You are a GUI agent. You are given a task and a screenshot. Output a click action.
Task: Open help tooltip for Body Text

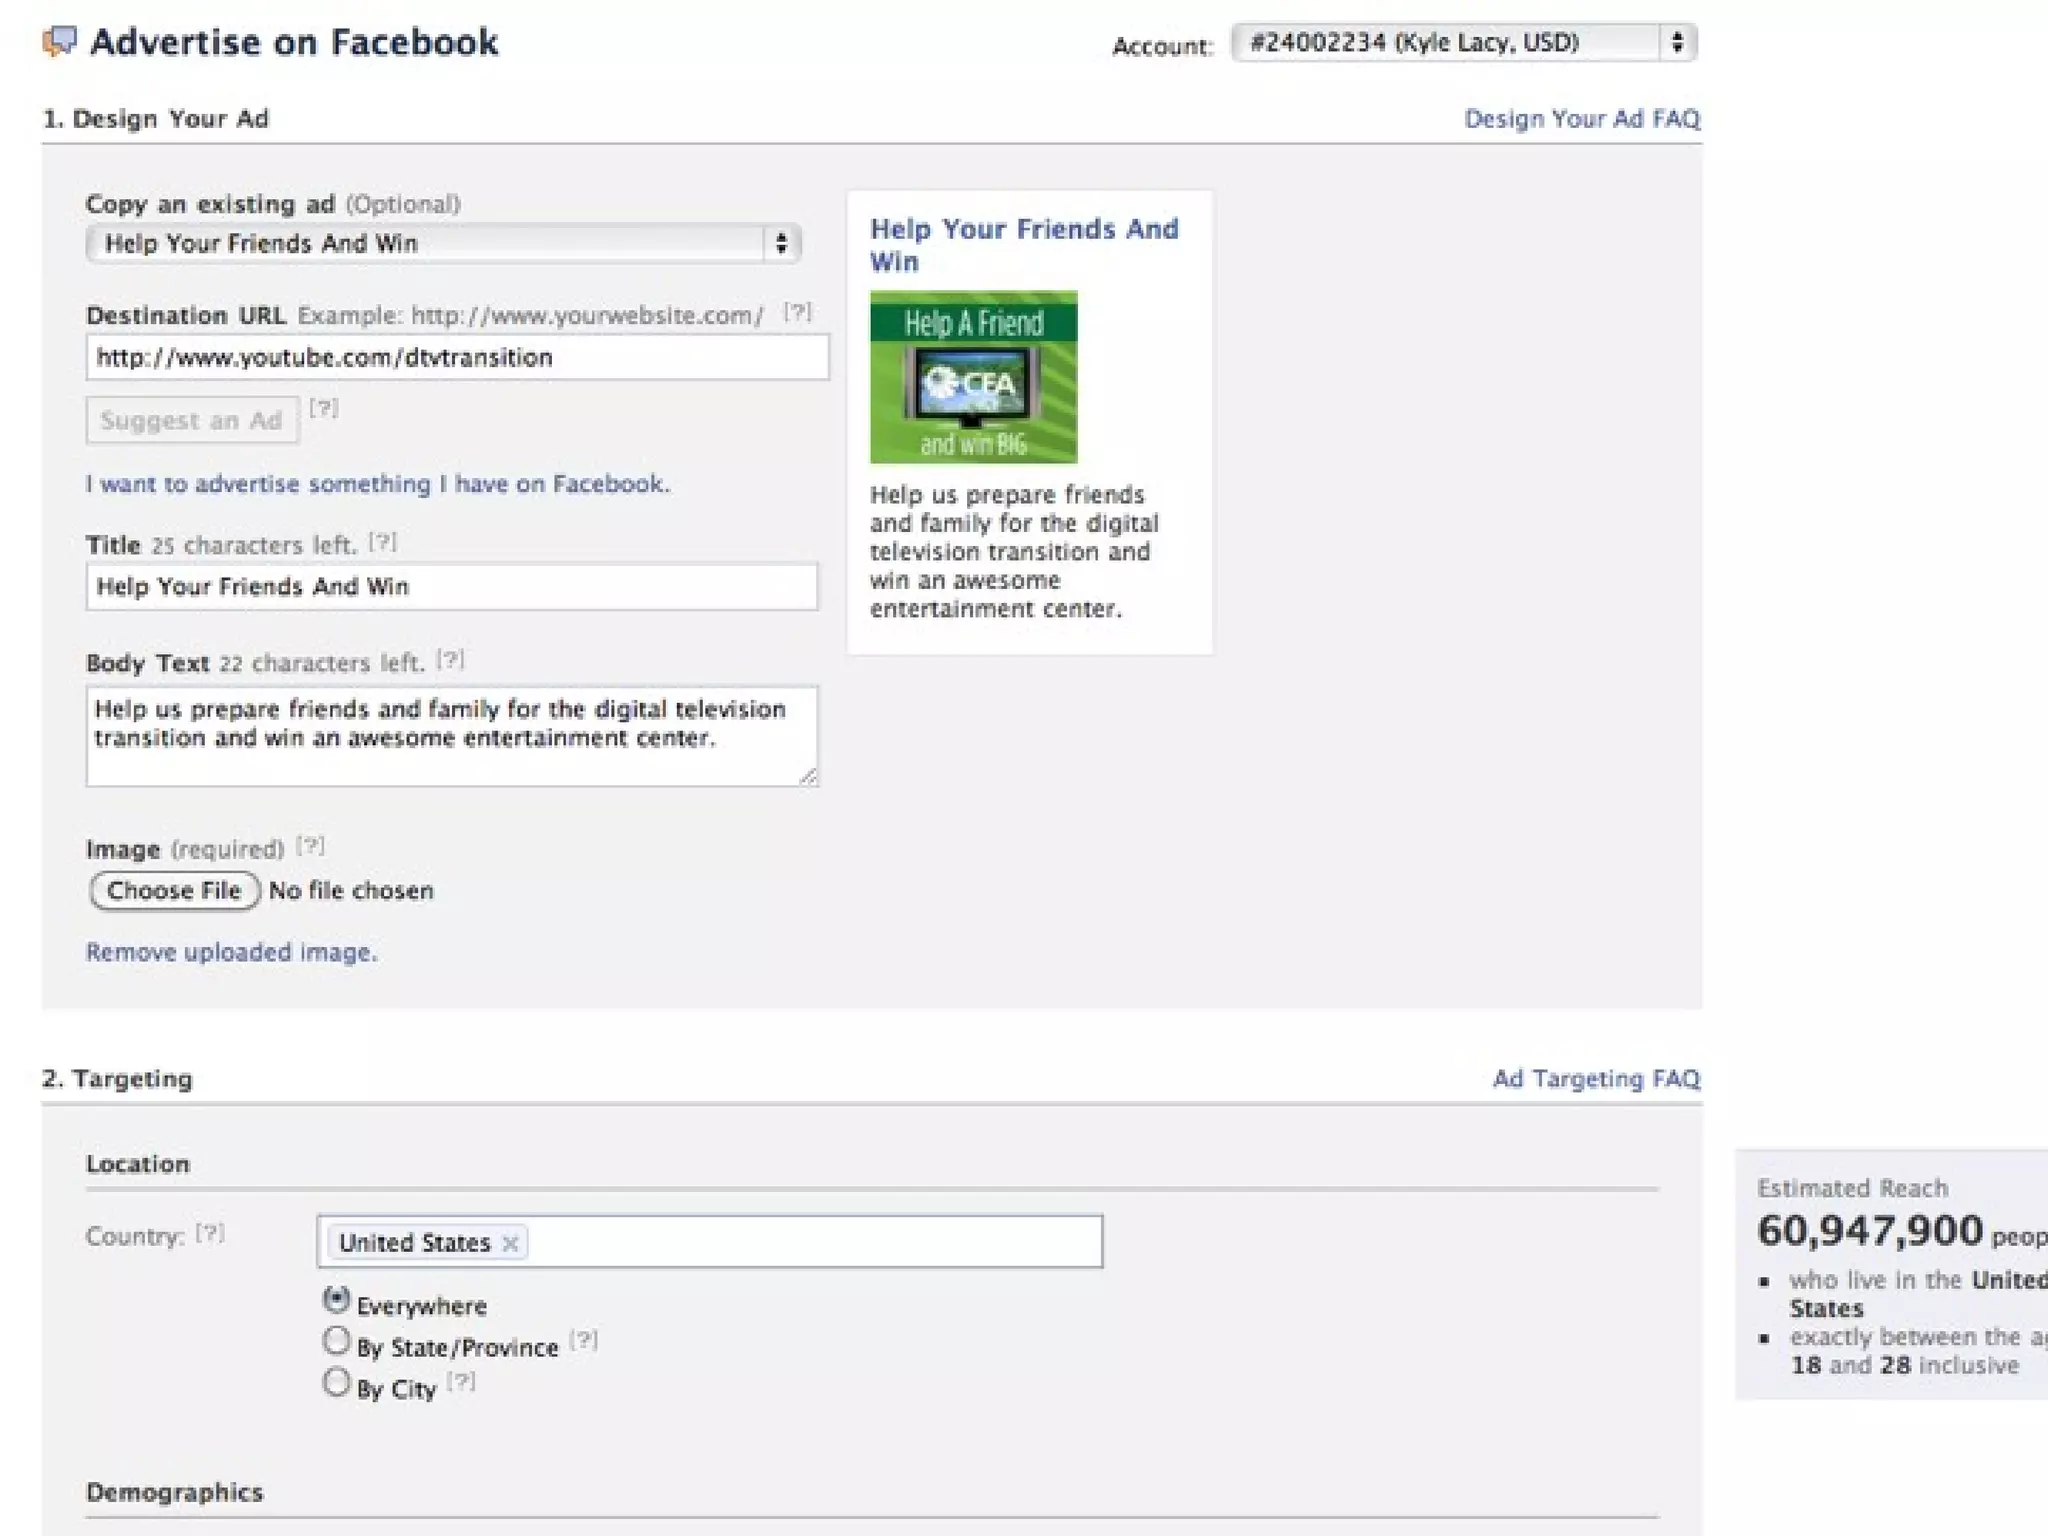coord(450,660)
